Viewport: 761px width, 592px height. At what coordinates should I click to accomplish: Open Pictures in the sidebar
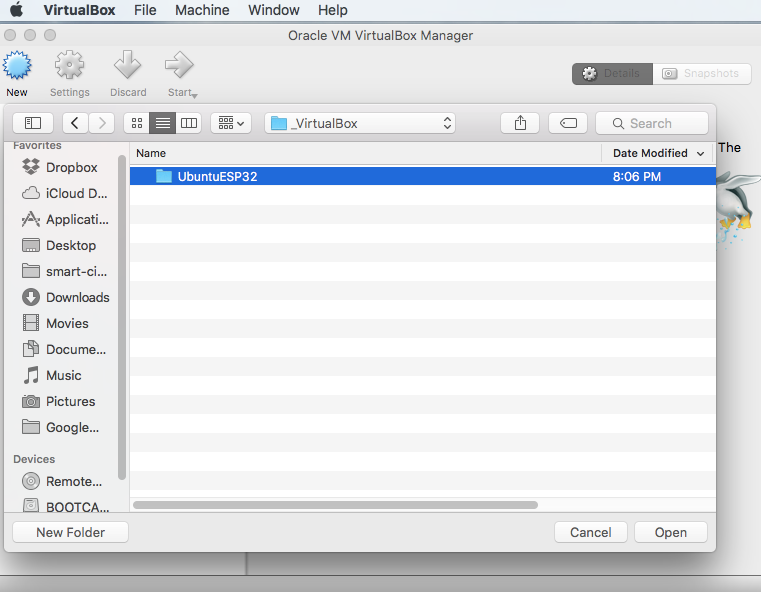pos(58,401)
